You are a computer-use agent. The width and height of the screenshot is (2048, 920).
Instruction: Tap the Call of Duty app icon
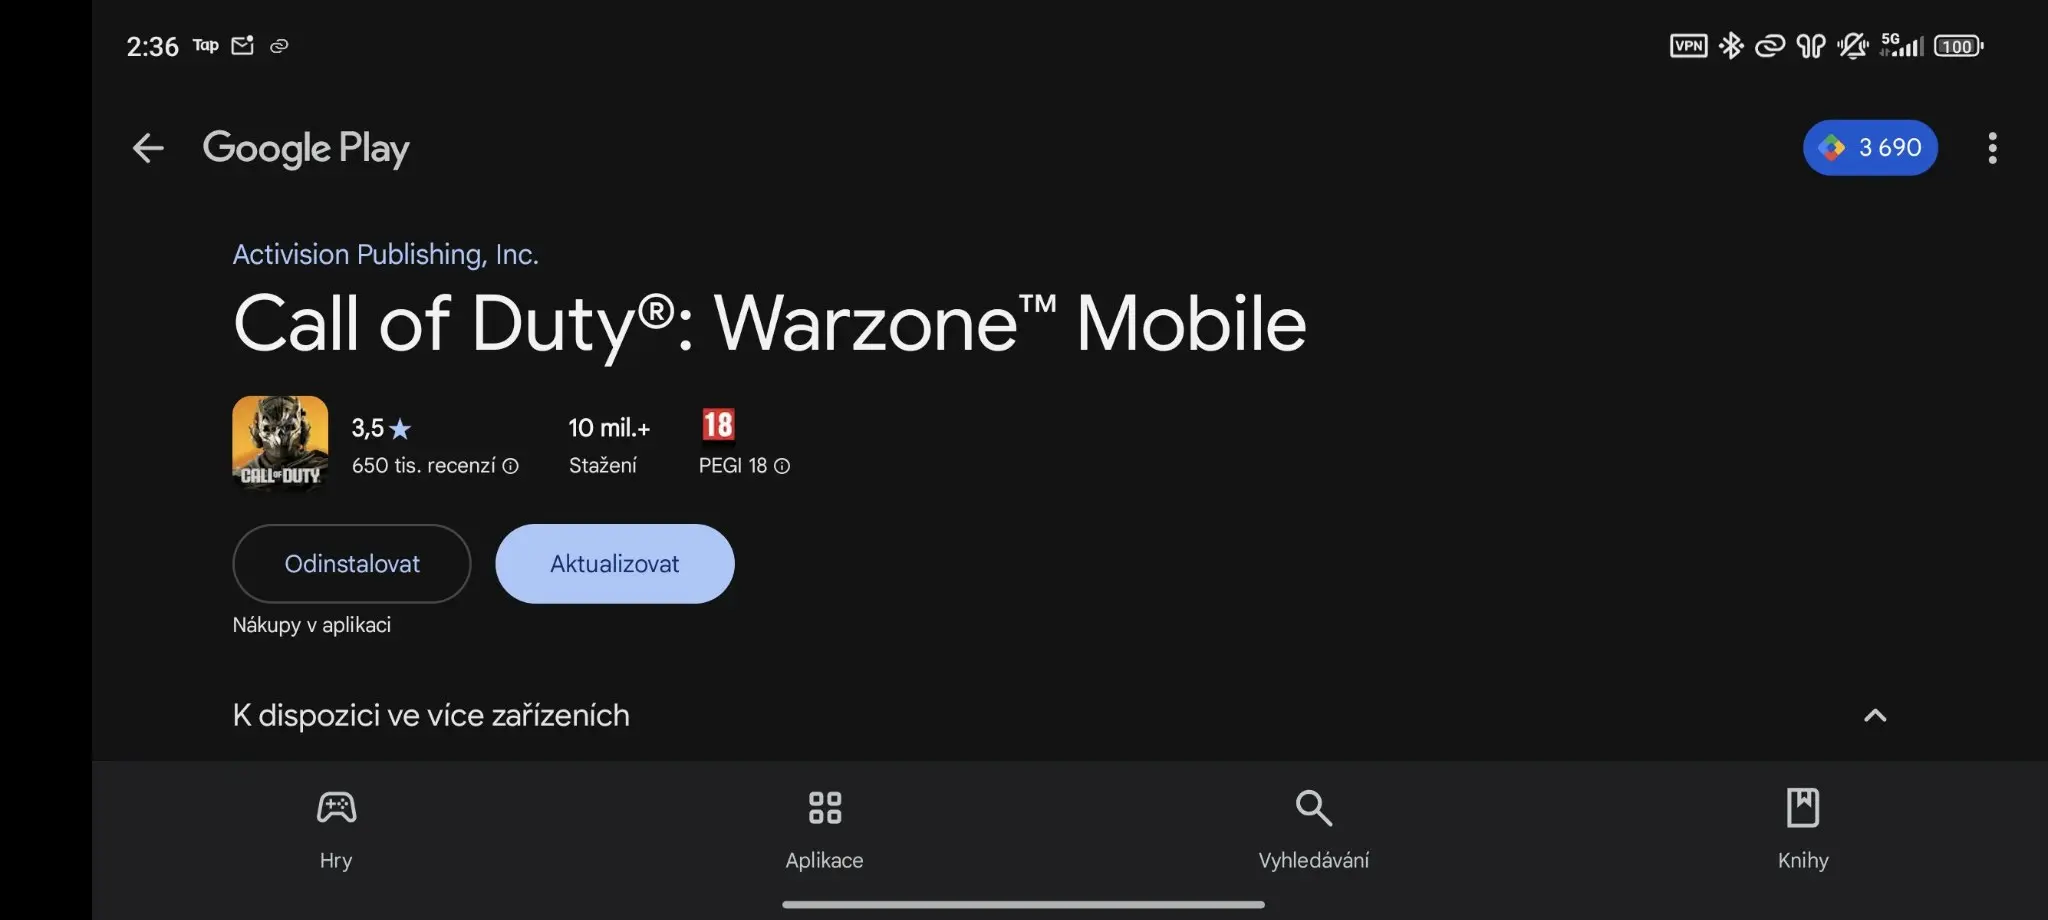280,443
